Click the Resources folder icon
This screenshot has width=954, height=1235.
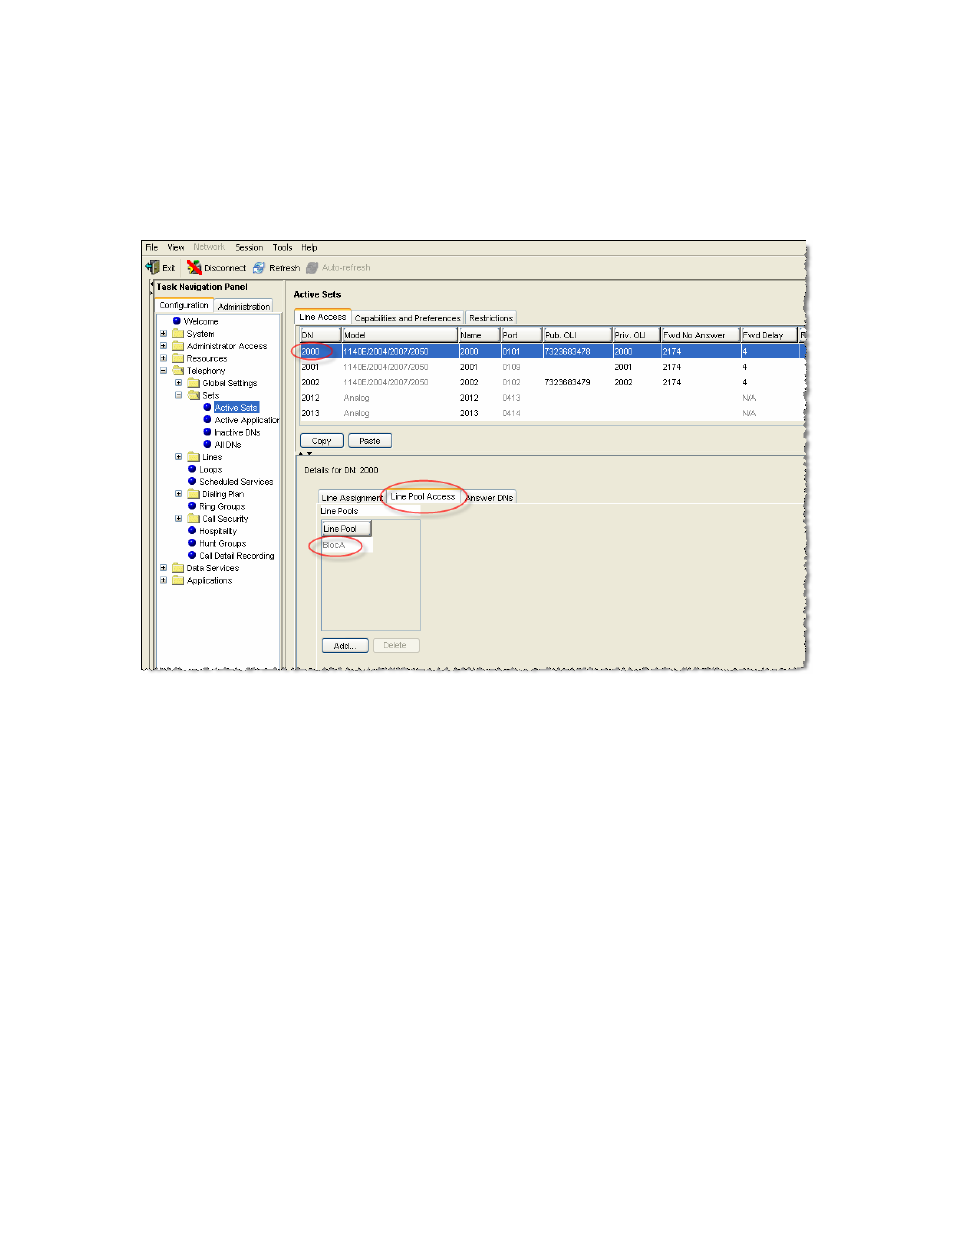(x=178, y=358)
